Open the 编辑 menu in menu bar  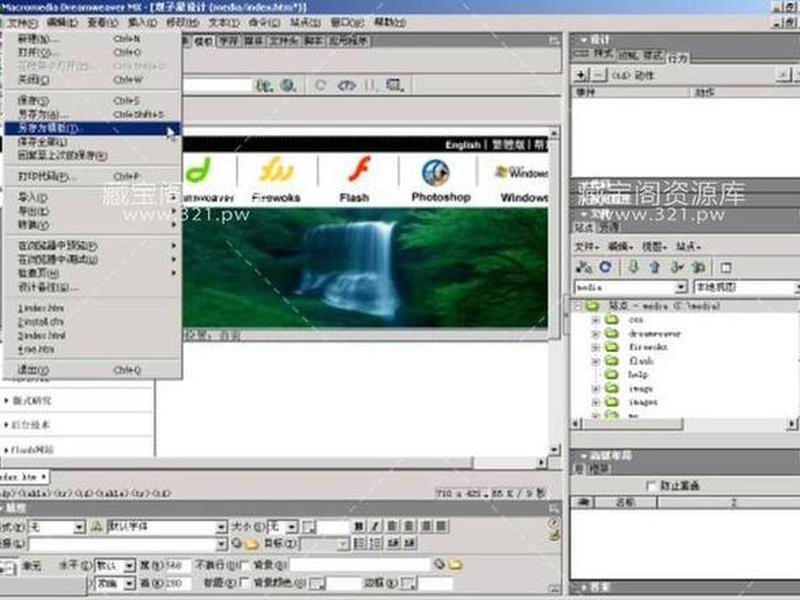(62, 22)
